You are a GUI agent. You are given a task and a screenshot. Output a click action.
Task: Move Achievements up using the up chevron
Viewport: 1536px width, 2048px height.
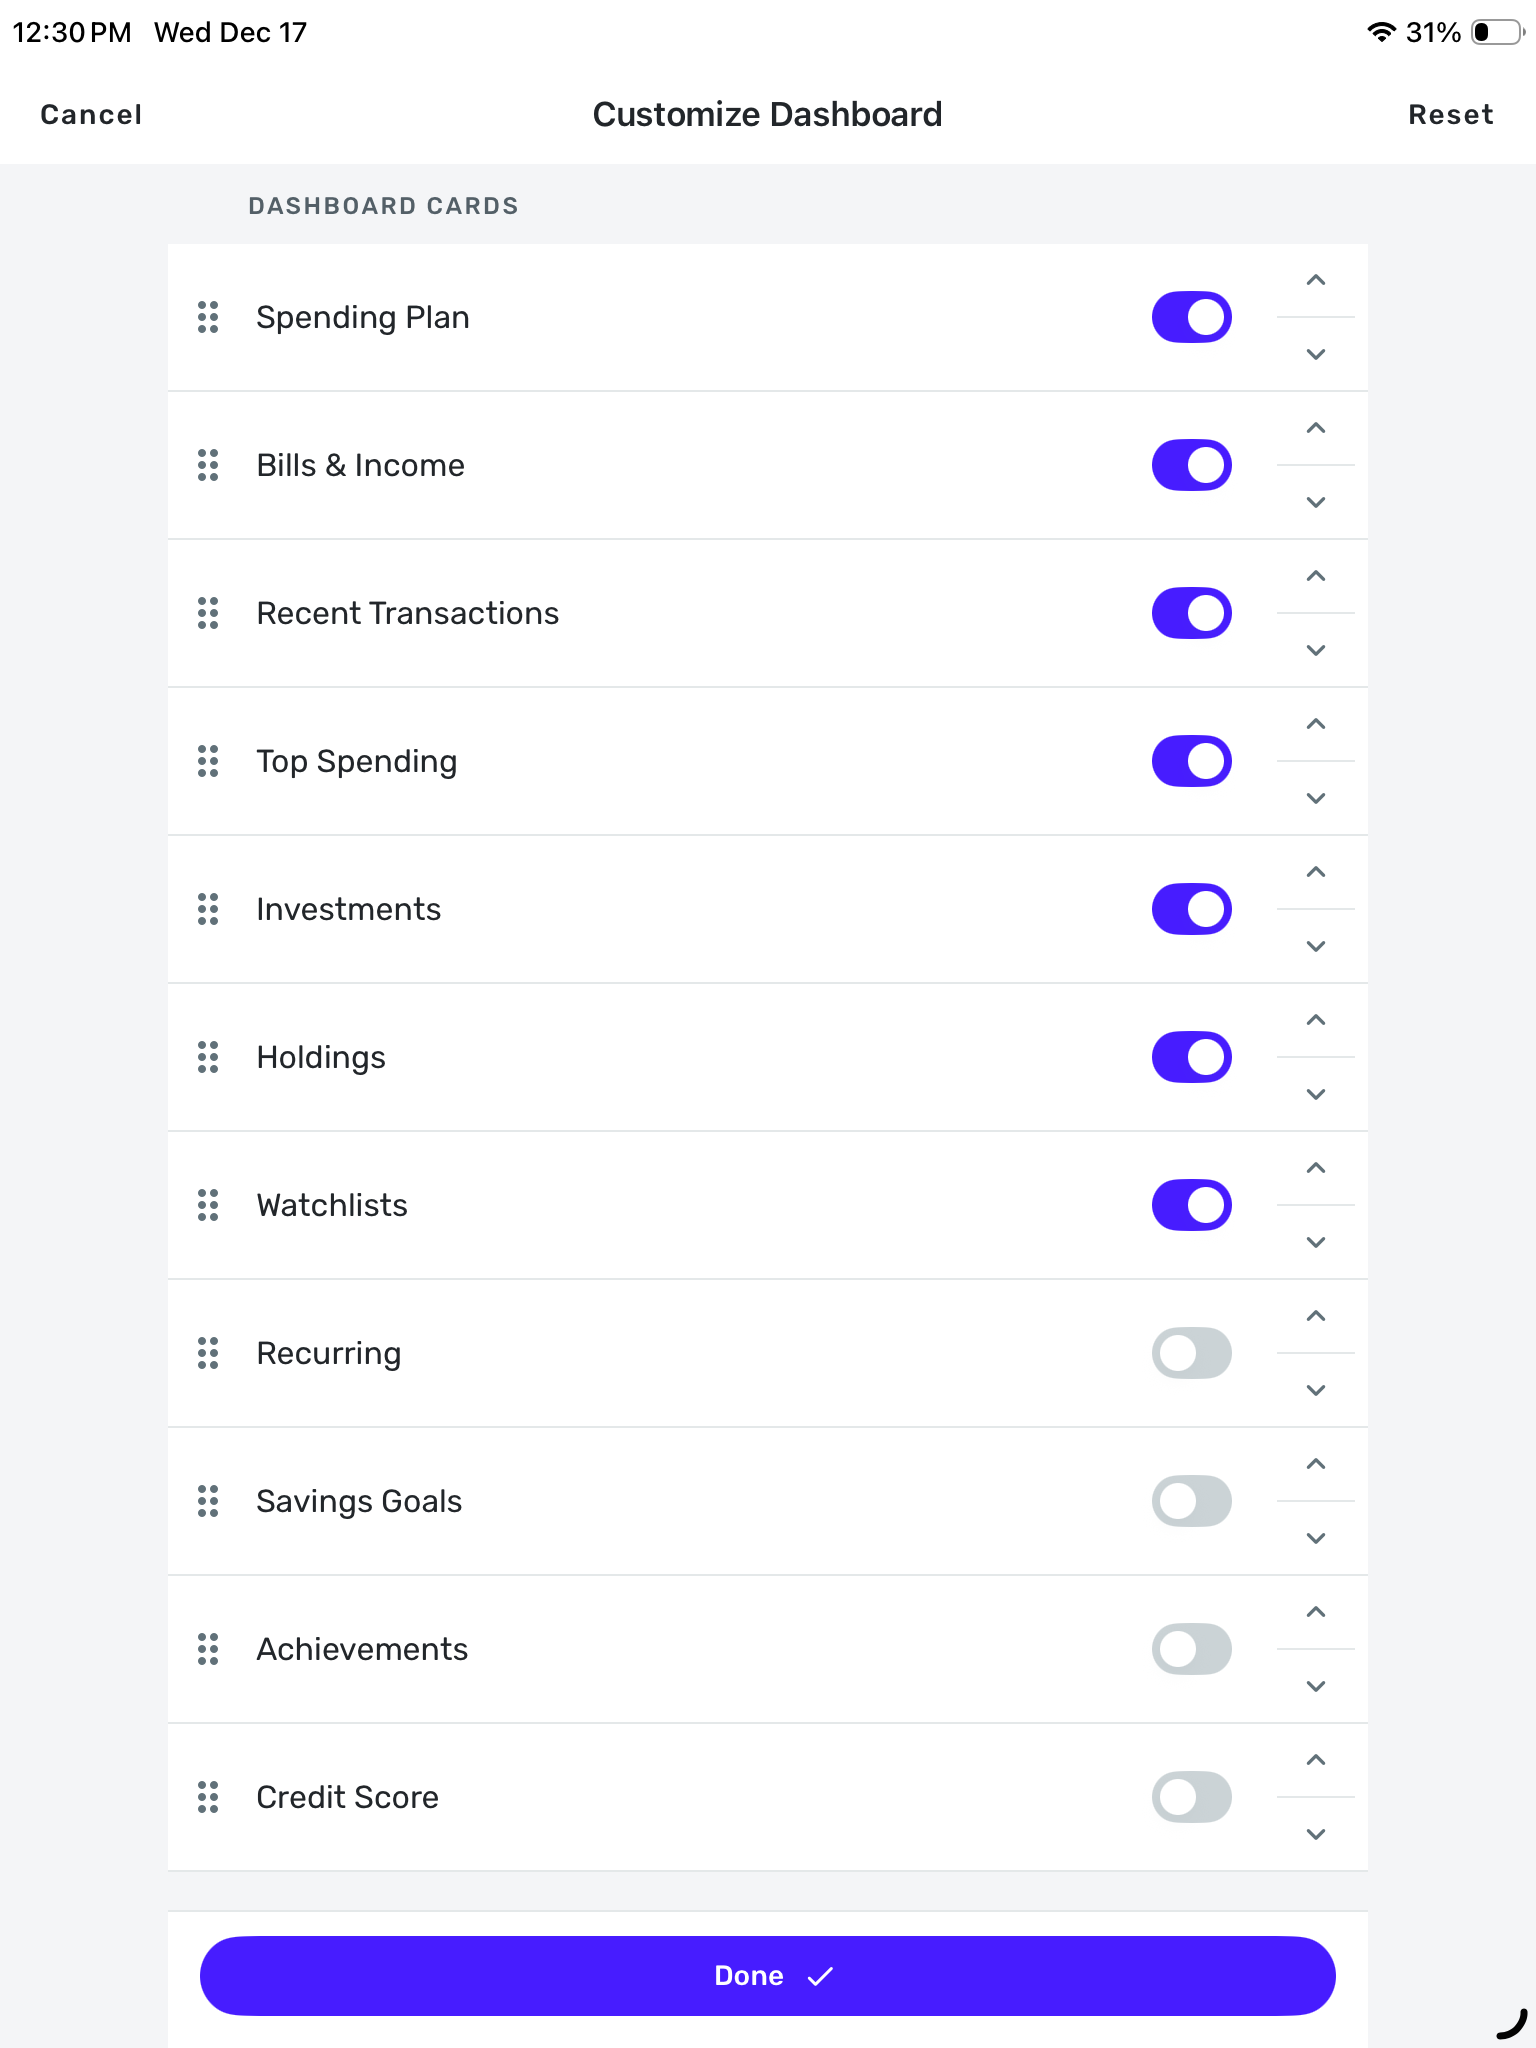1316,1613
